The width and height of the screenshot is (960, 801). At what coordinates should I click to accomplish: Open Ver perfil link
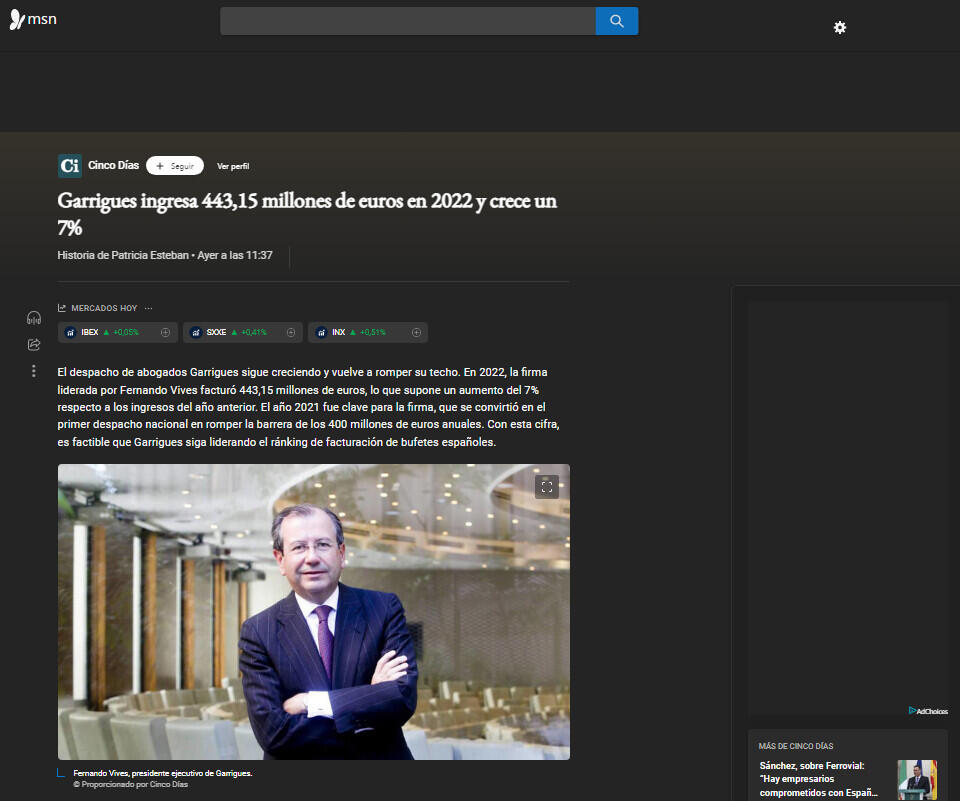pos(233,166)
